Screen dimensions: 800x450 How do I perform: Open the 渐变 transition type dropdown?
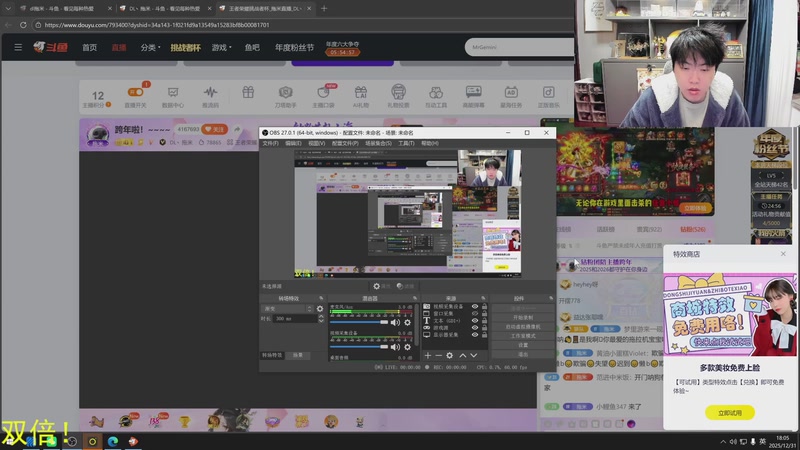click(x=287, y=309)
